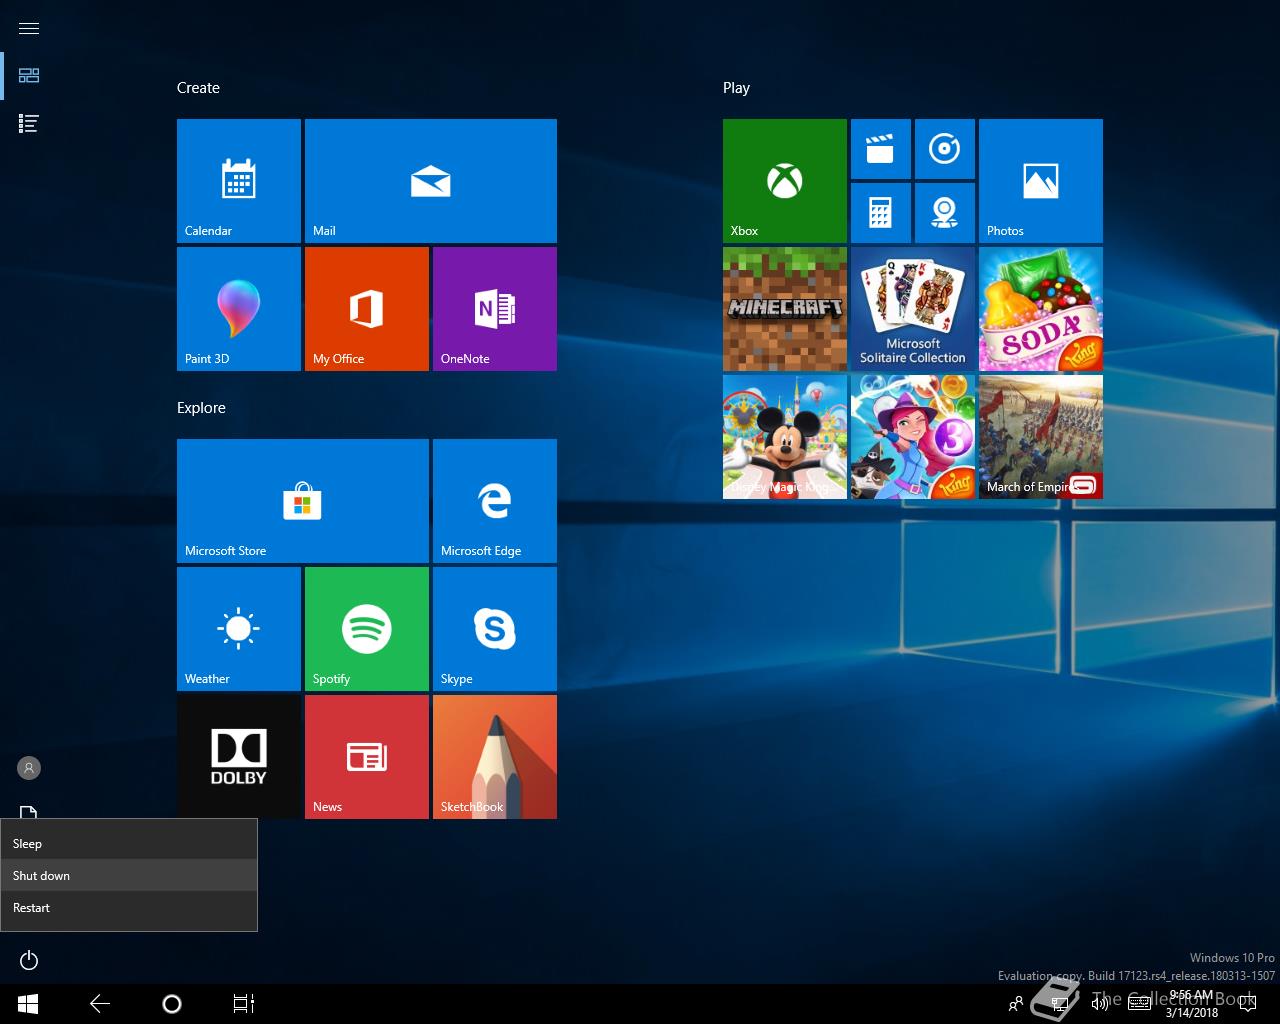Open the Calculator small tile

click(x=881, y=213)
